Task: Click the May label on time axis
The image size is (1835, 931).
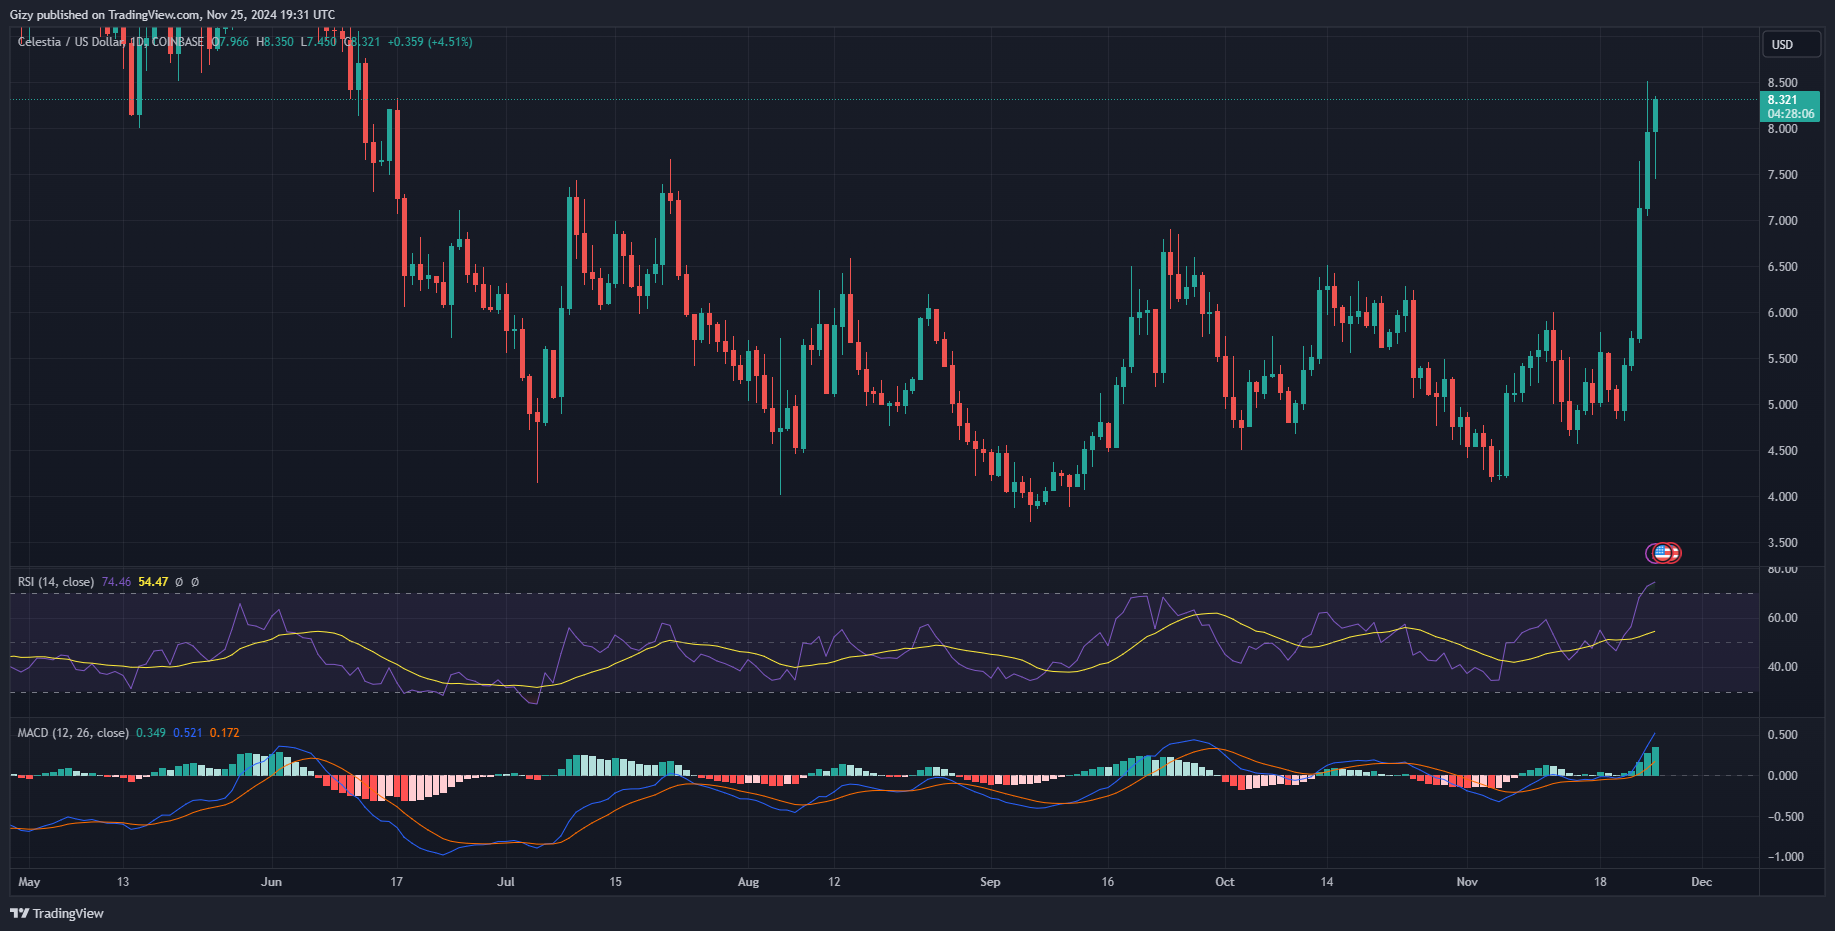Action: [x=29, y=882]
